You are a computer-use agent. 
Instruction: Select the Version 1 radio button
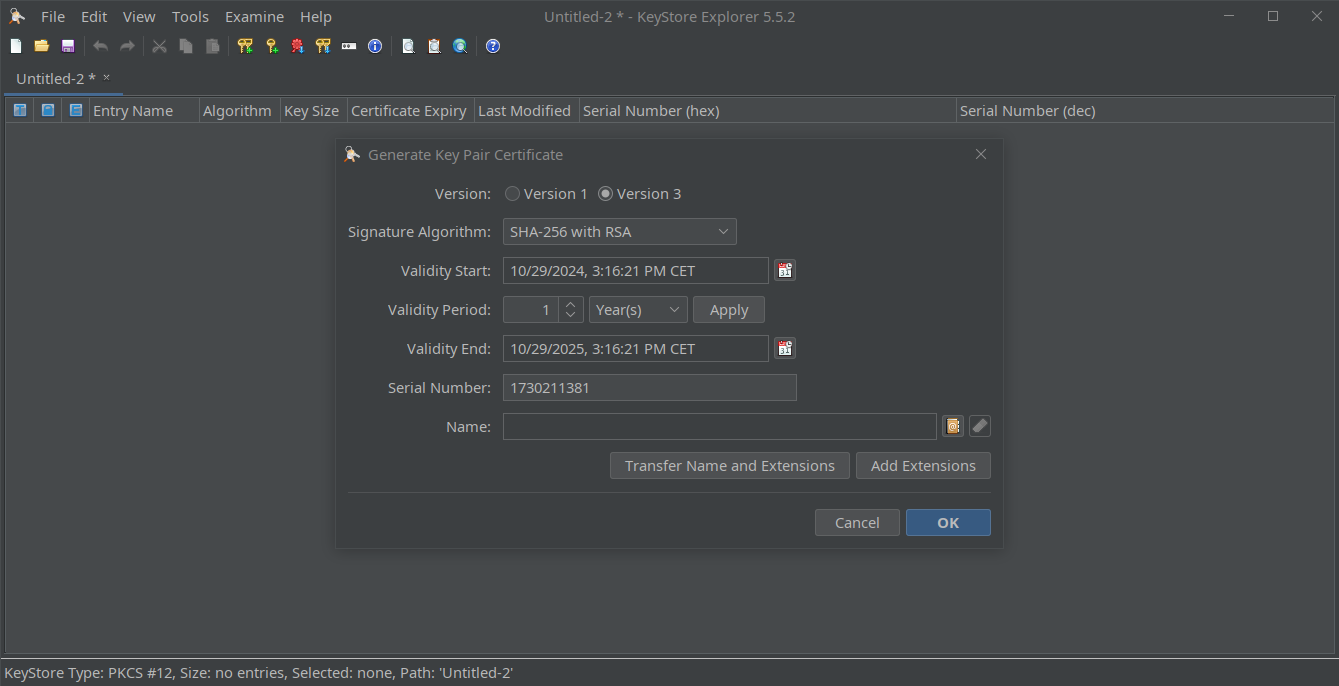click(x=512, y=194)
